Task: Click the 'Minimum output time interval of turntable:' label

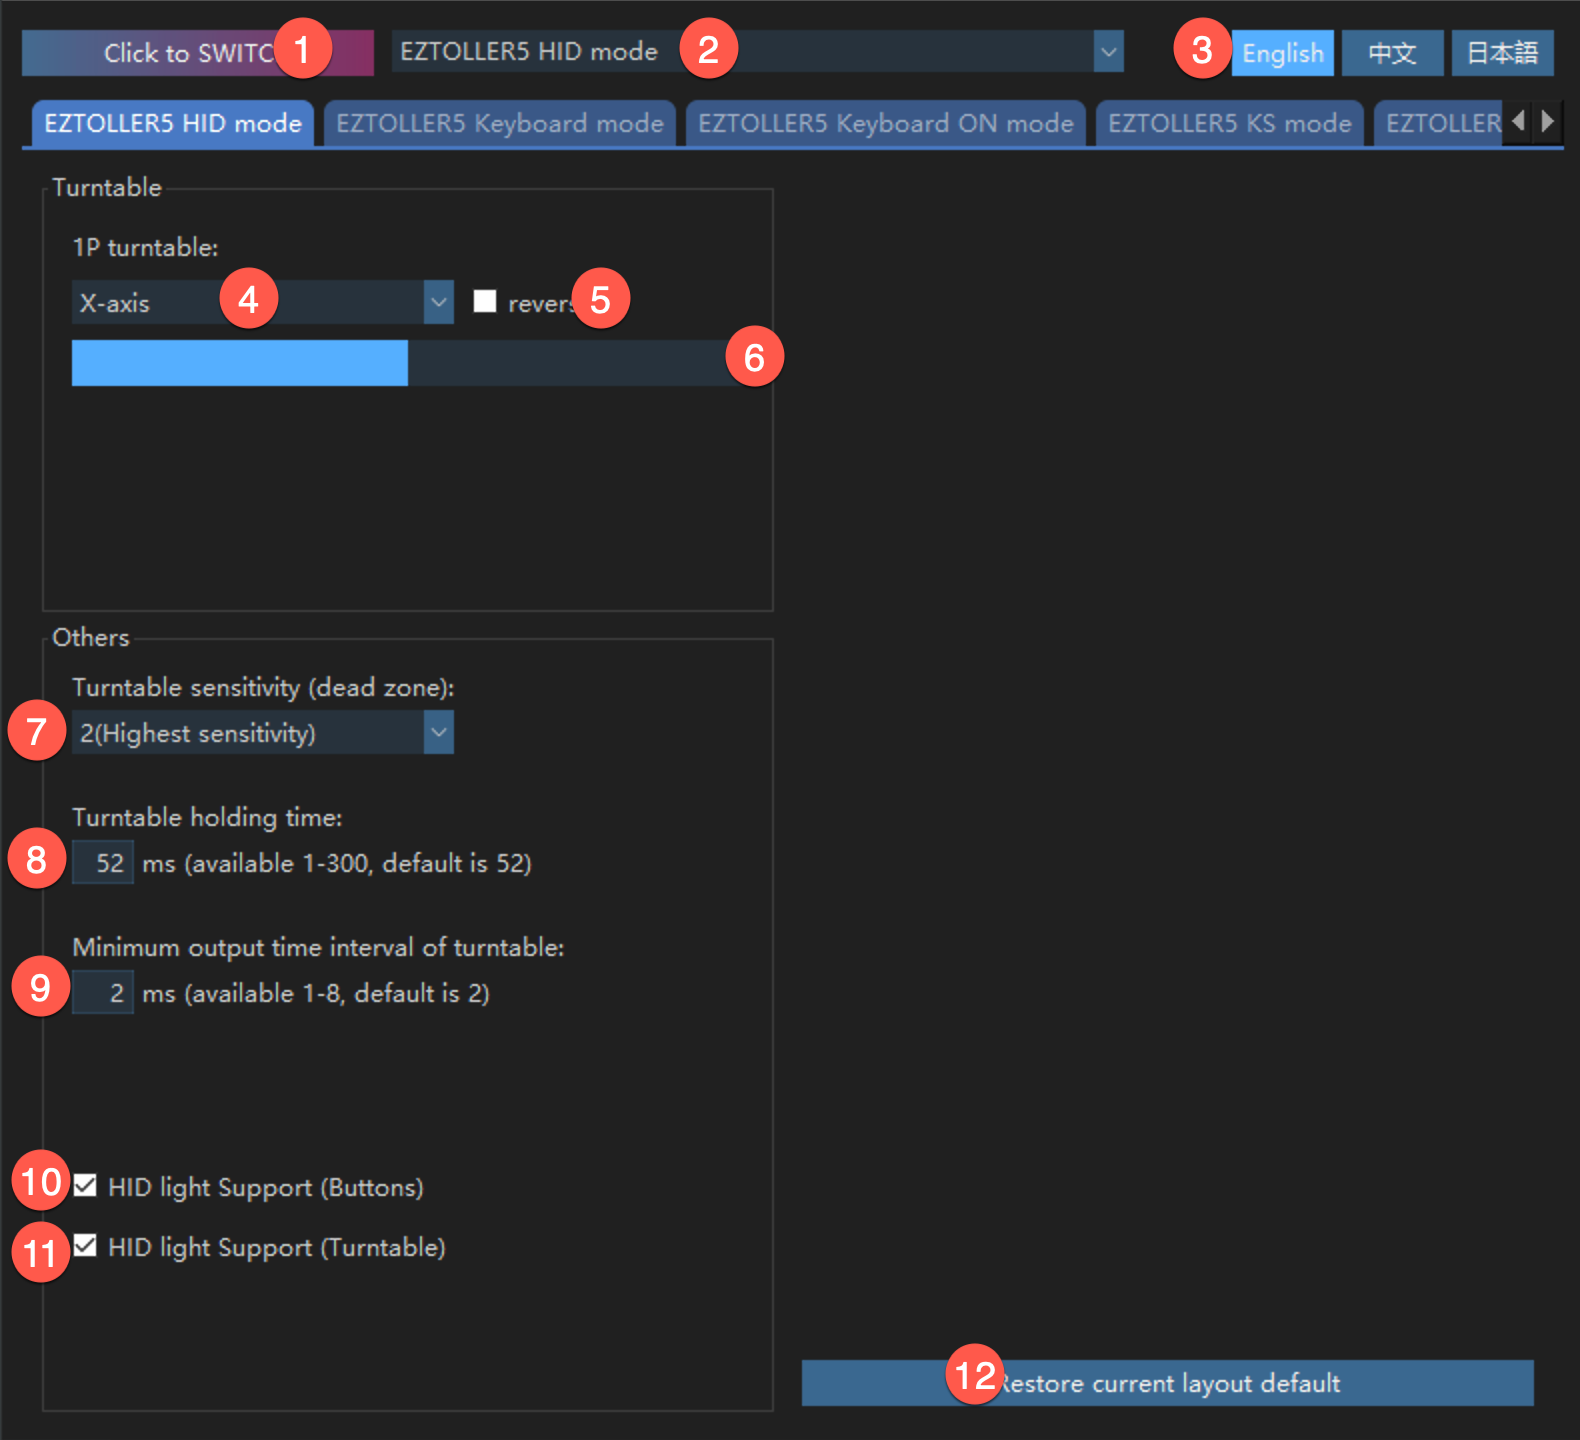Action: (318, 948)
